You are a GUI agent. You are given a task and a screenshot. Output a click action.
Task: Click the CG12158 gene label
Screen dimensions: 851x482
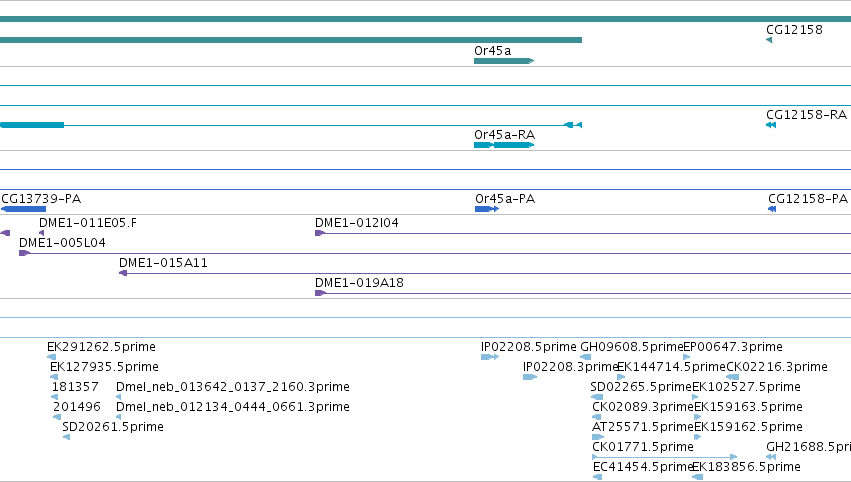click(x=794, y=30)
